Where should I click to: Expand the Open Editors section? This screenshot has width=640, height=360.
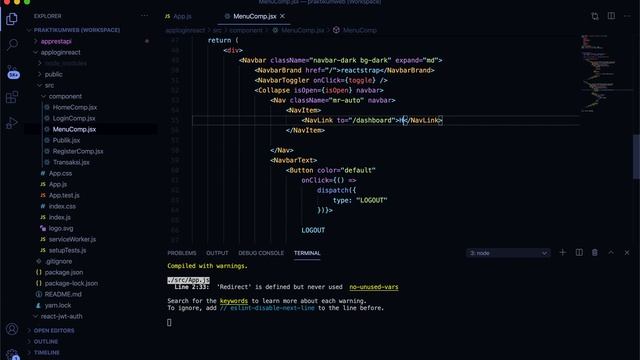[x=54, y=331]
